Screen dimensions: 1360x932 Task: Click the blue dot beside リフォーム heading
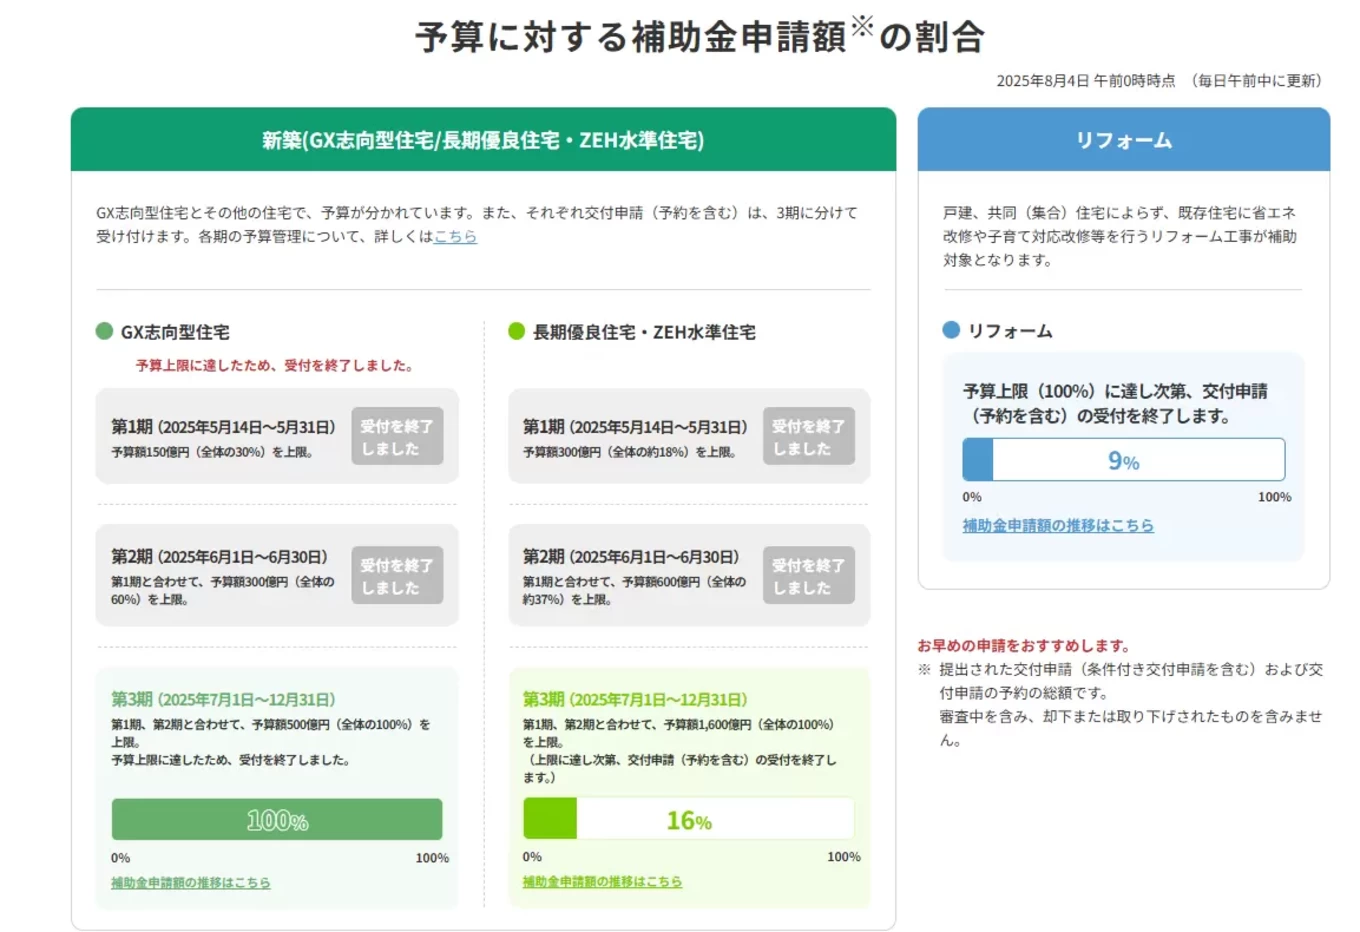(x=951, y=330)
